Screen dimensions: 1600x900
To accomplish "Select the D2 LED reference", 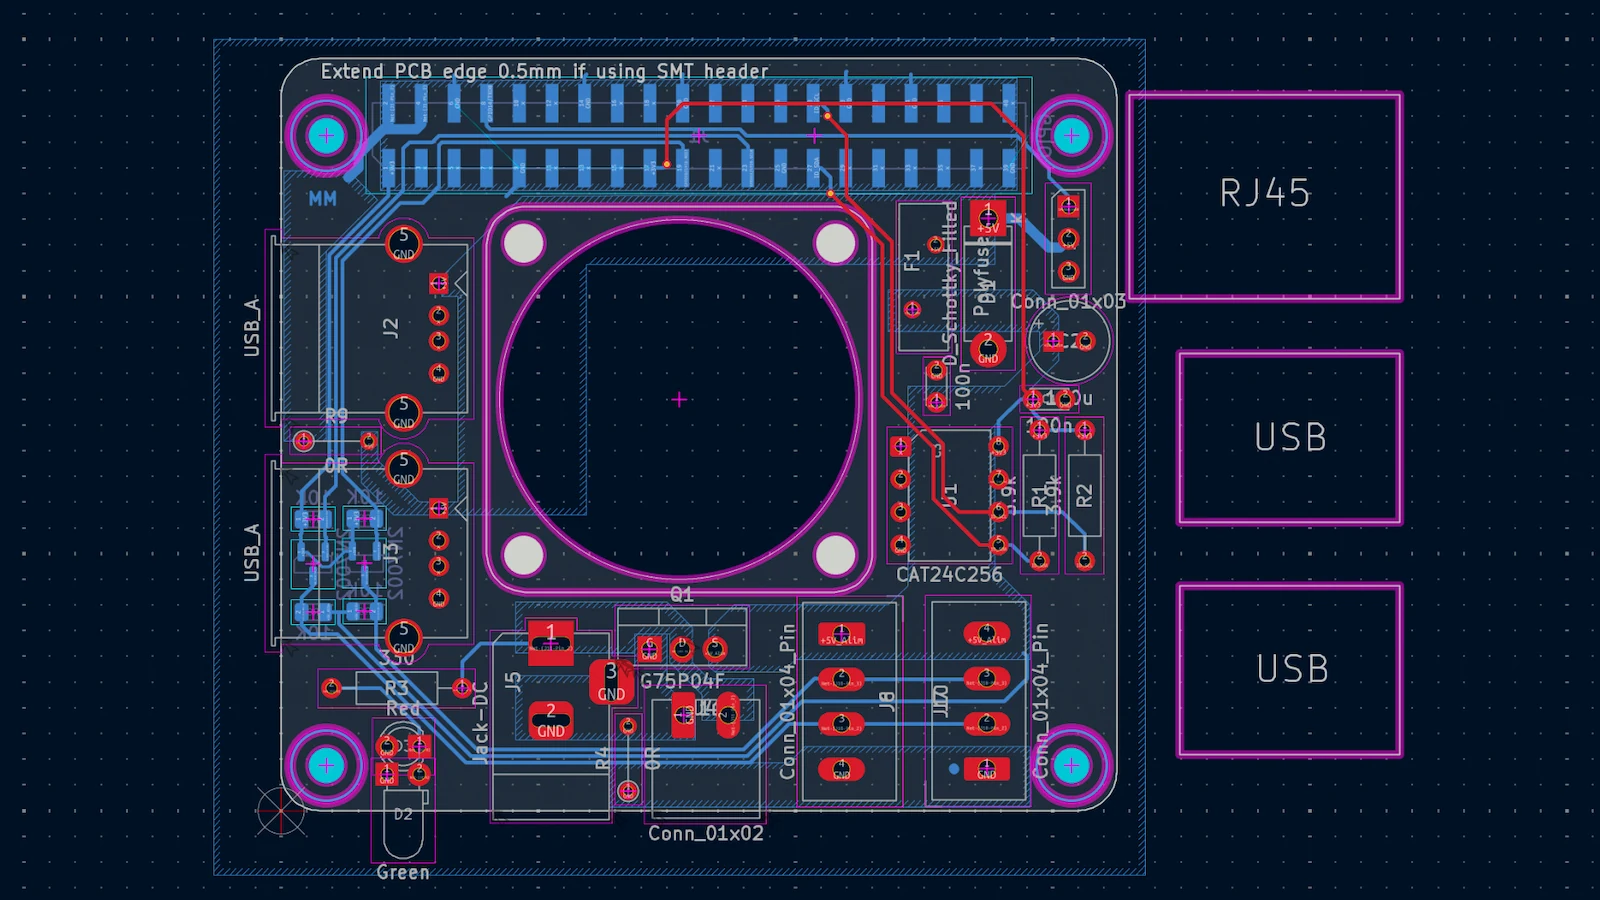I will [x=402, y=814].
